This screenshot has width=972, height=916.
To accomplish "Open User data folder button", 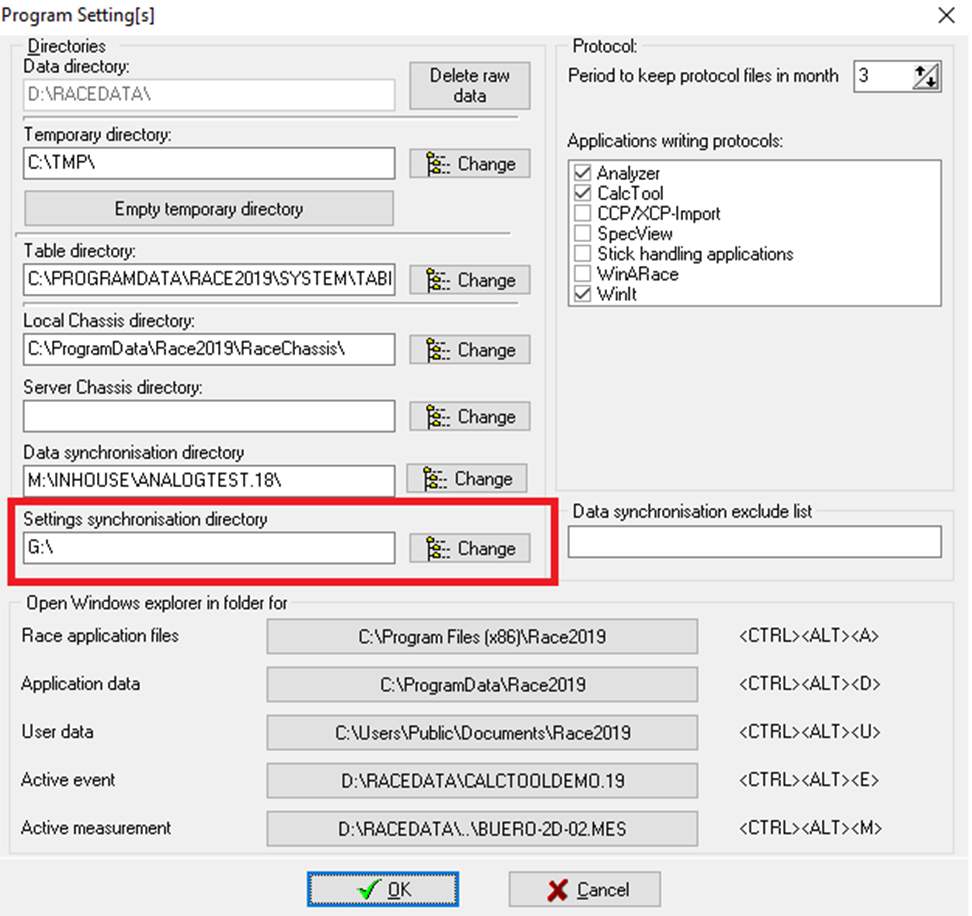I will pos(482,732).
